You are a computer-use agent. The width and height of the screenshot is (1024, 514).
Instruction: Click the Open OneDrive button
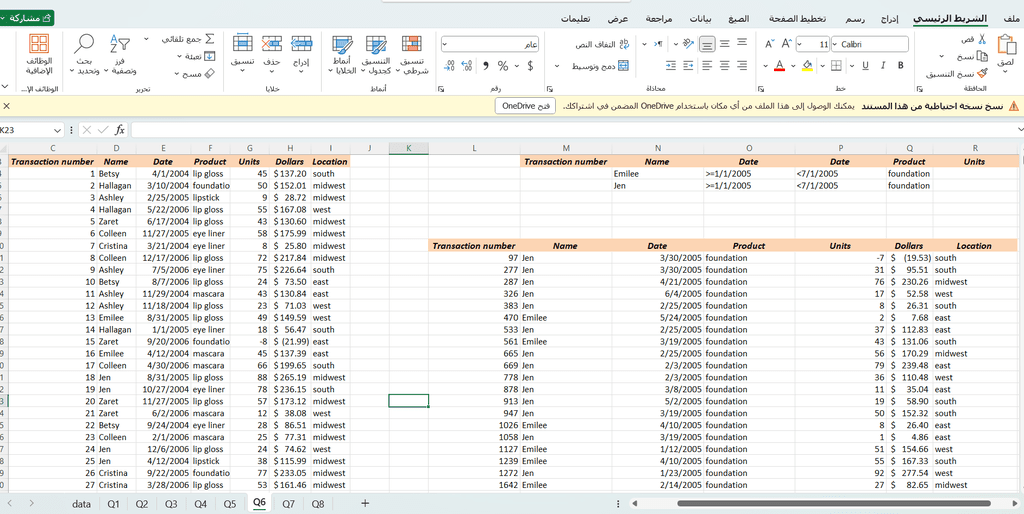(x=525, y=106)
